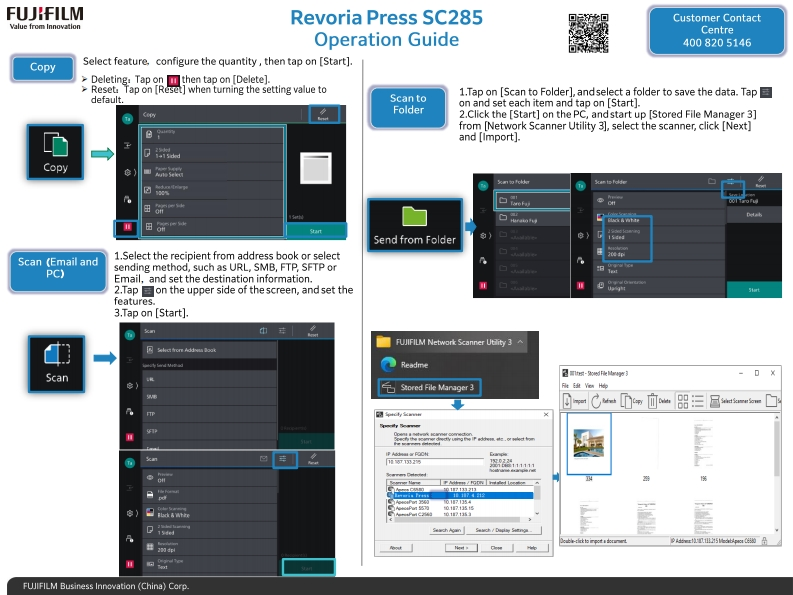Open File menu in Stored File Manager
The height and width of the screenshot is (595, 793).
565,386
